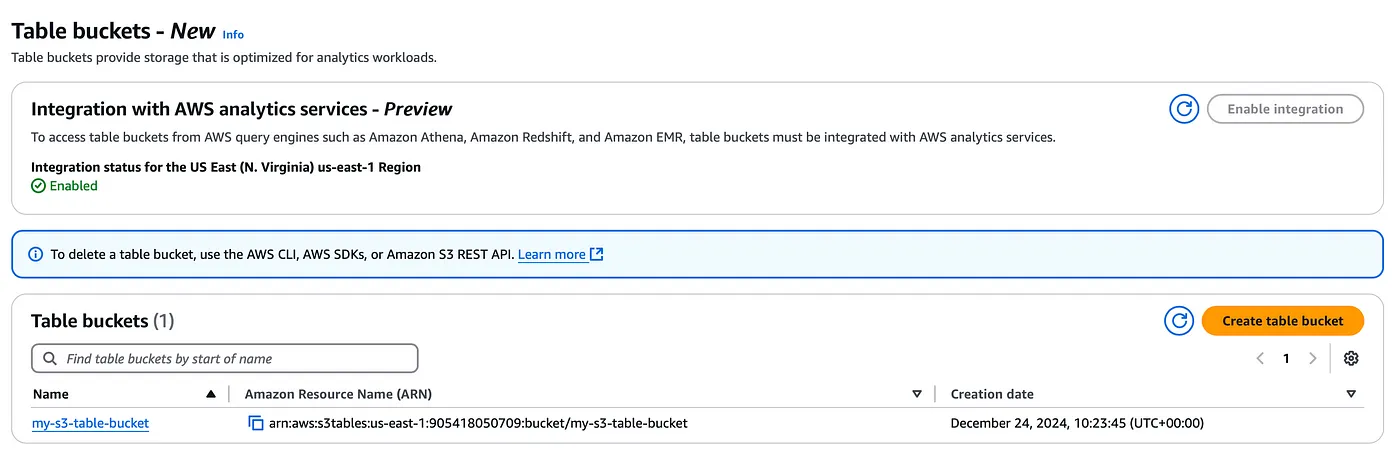Sort by Creation date arrow

point(1351,394)
